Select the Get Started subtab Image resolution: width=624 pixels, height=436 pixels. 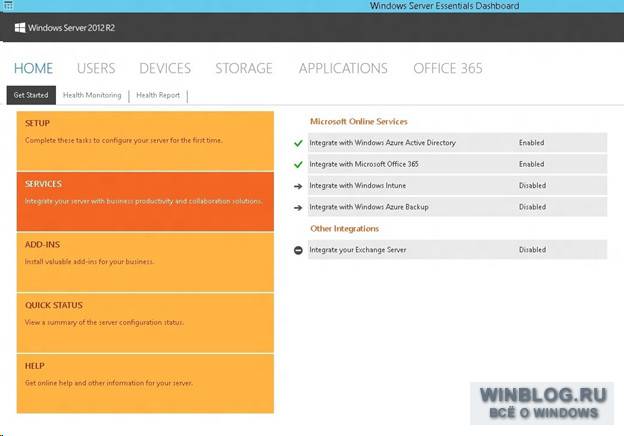point(31,95)
